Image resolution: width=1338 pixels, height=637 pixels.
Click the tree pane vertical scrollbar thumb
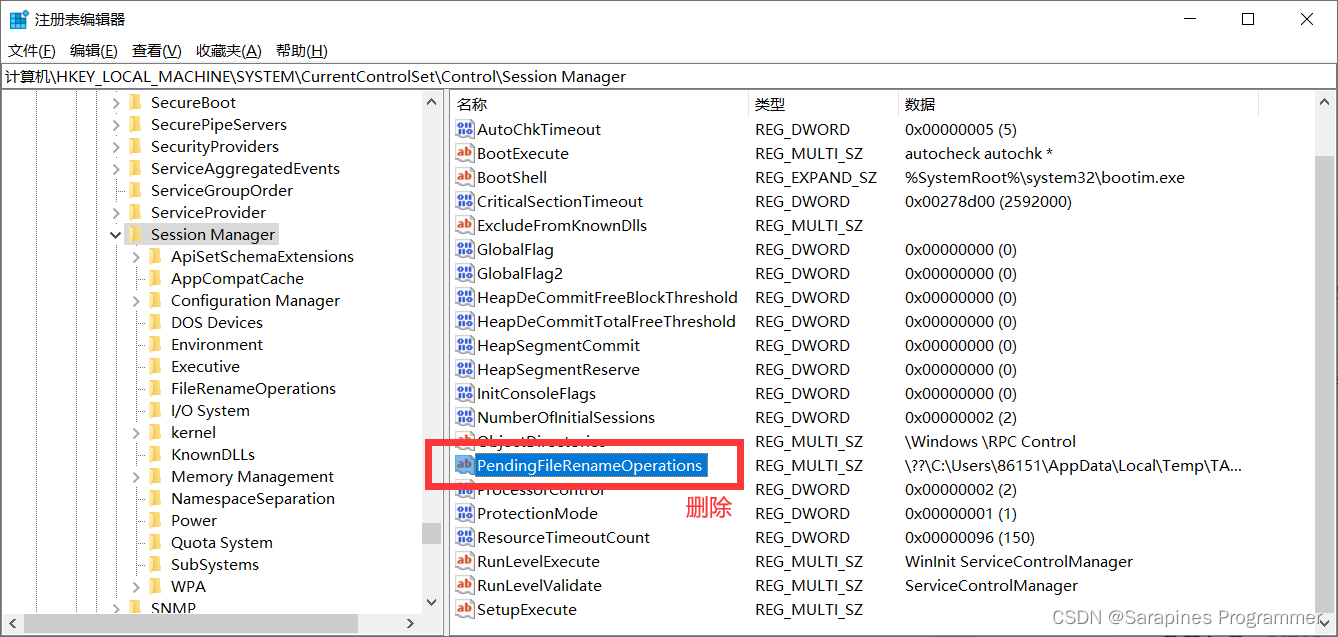click(x=431, y=533)
